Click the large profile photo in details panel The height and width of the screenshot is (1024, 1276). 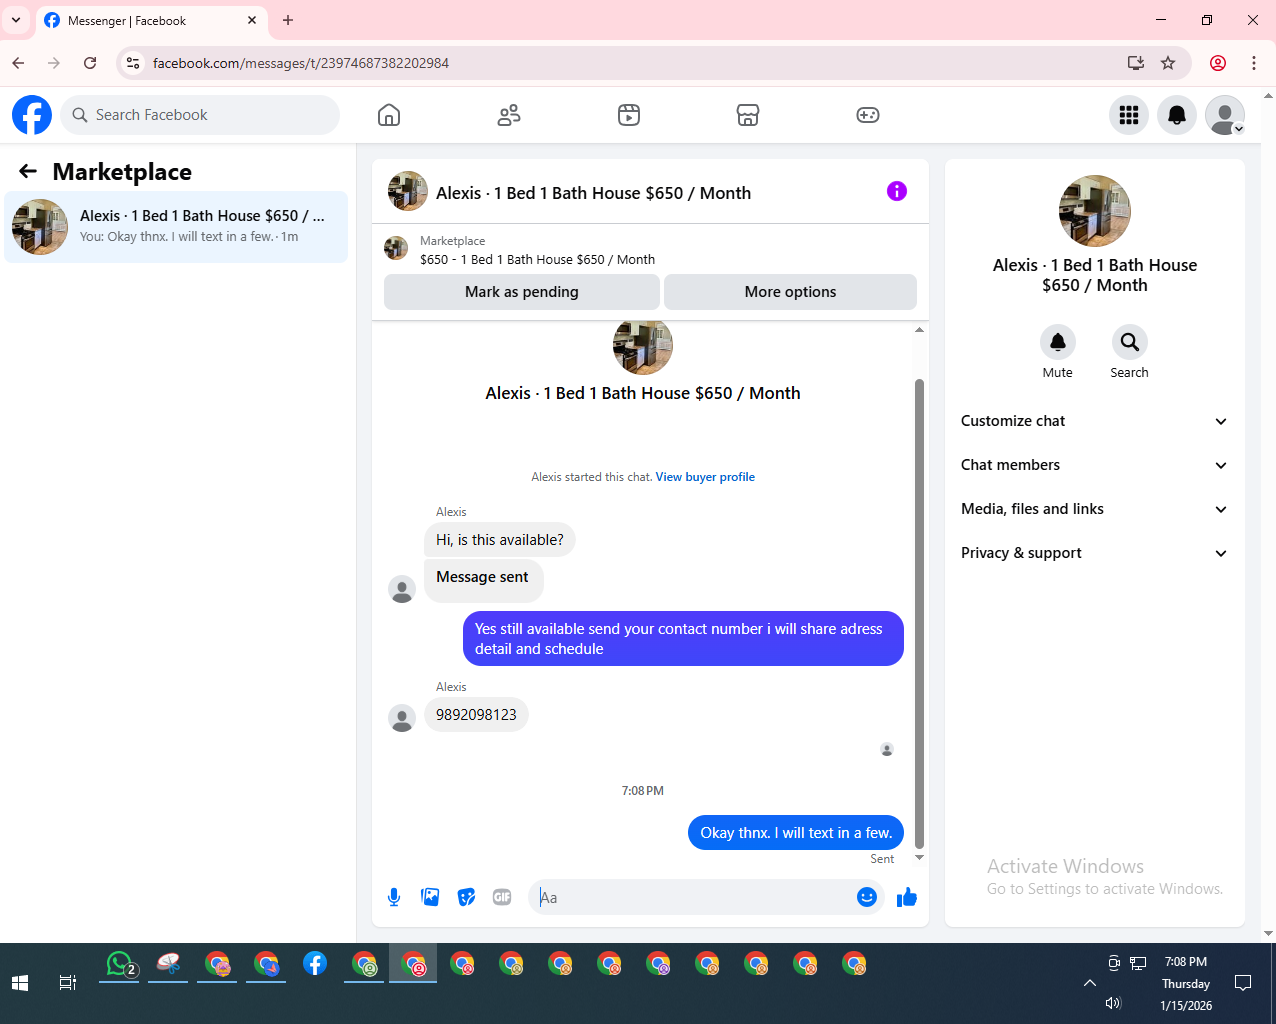[x=1095, y=211]
